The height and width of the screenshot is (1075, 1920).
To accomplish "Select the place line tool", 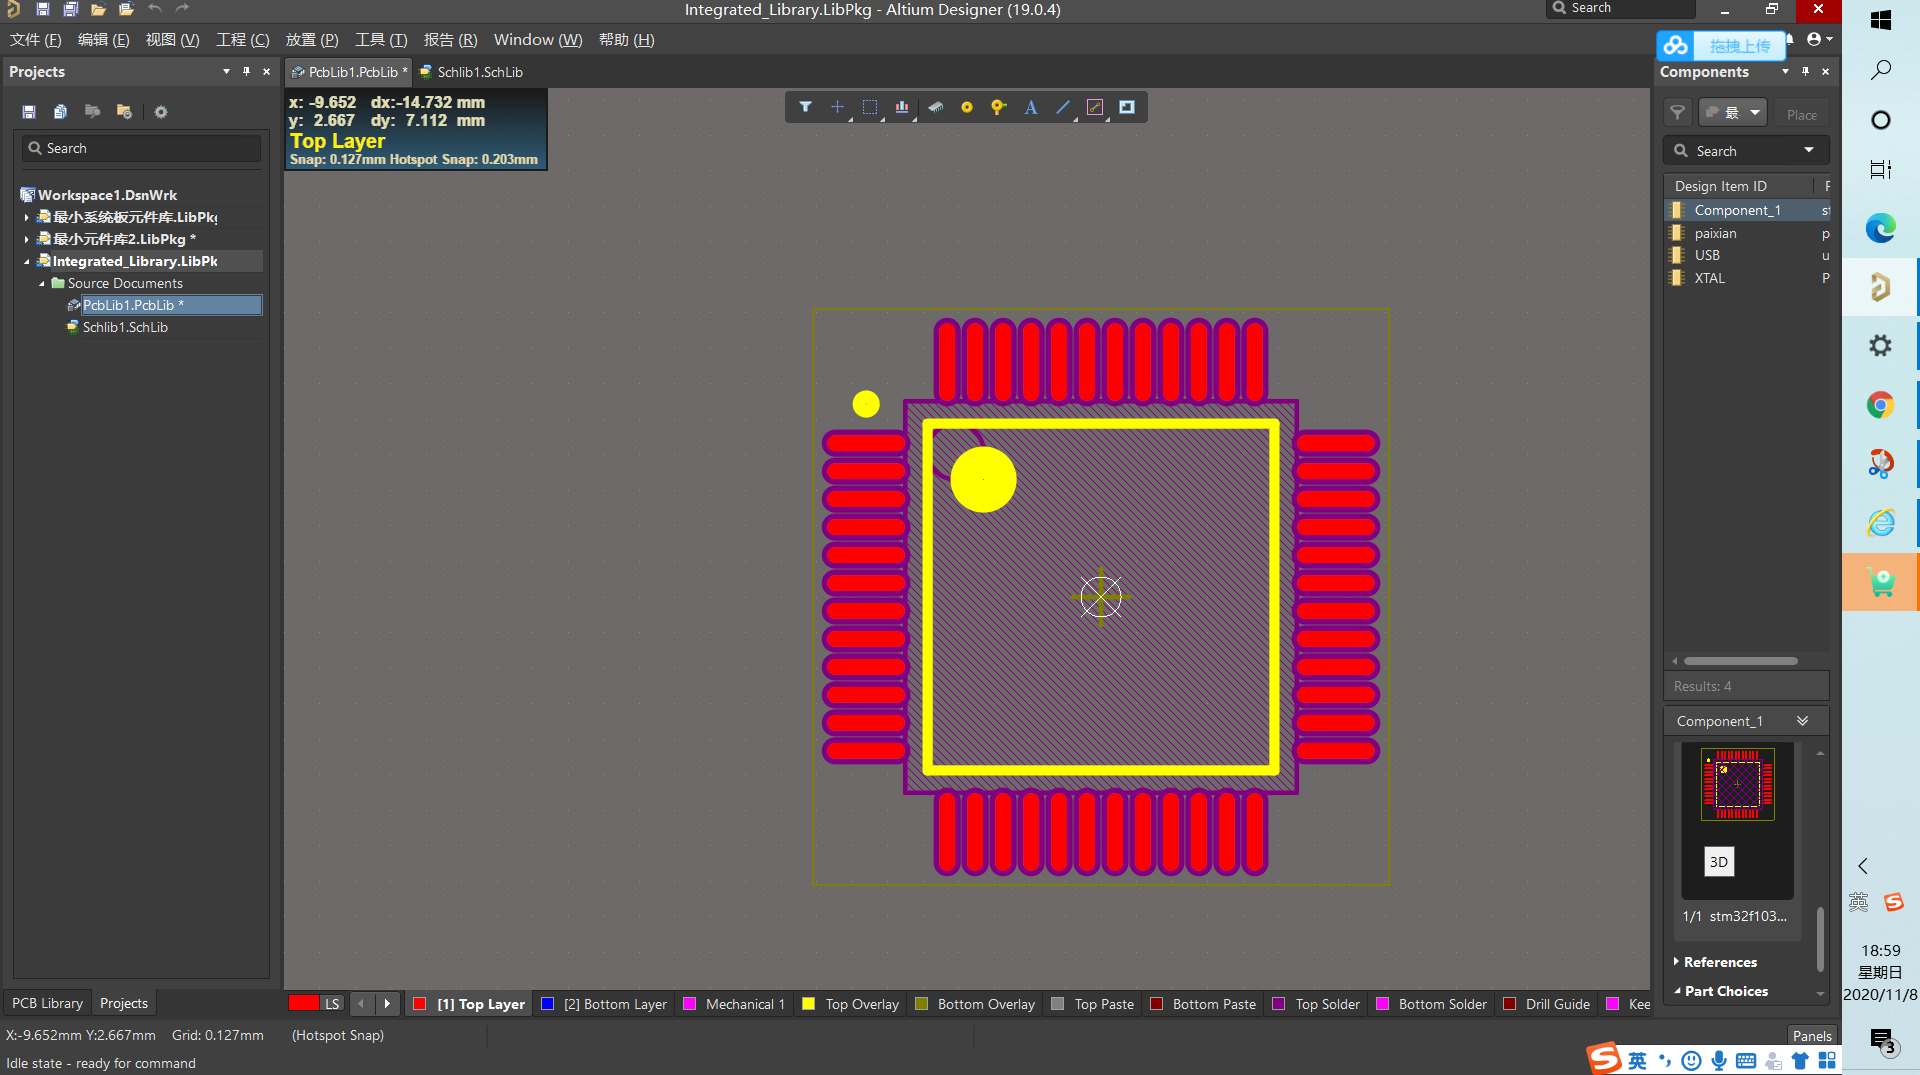I will (1063, 107).
